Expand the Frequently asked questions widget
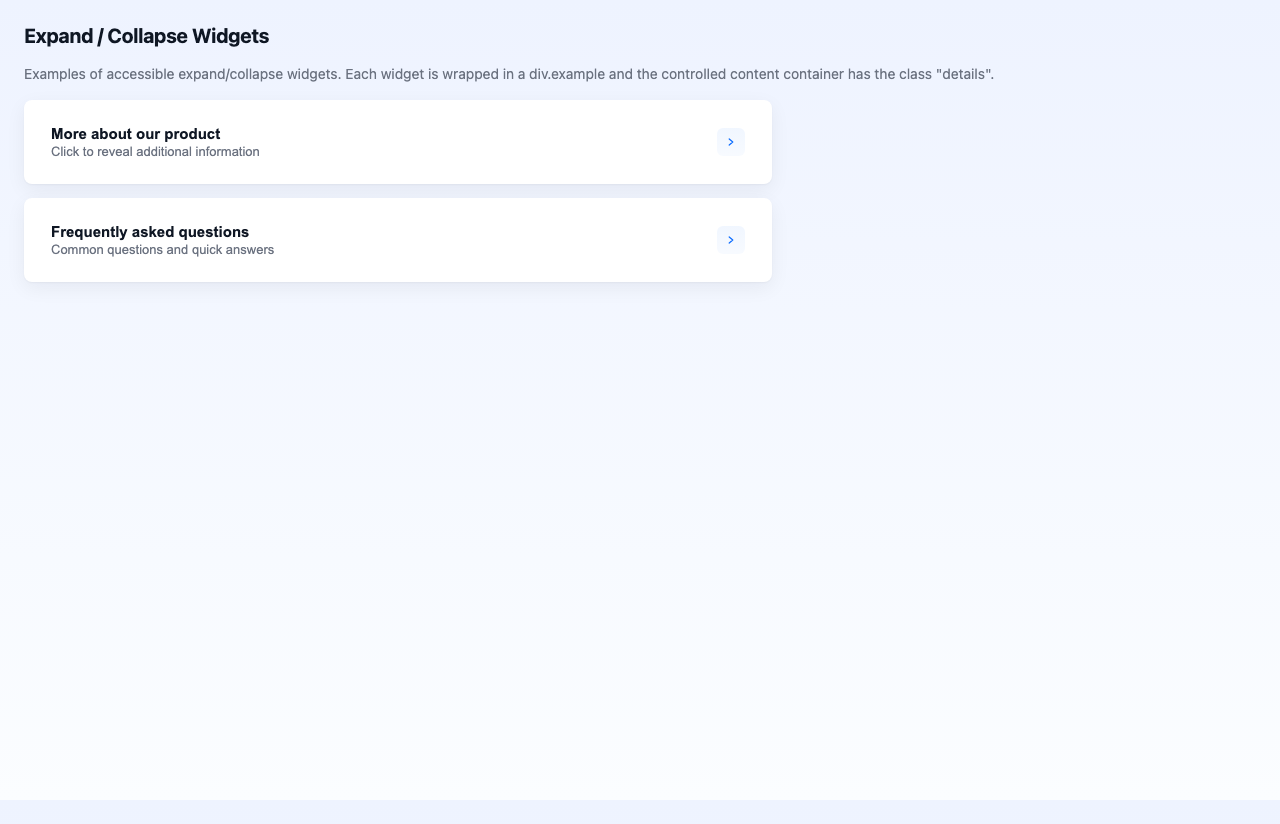The height and width of the screenshot is (824, 1280). [731, 239]
